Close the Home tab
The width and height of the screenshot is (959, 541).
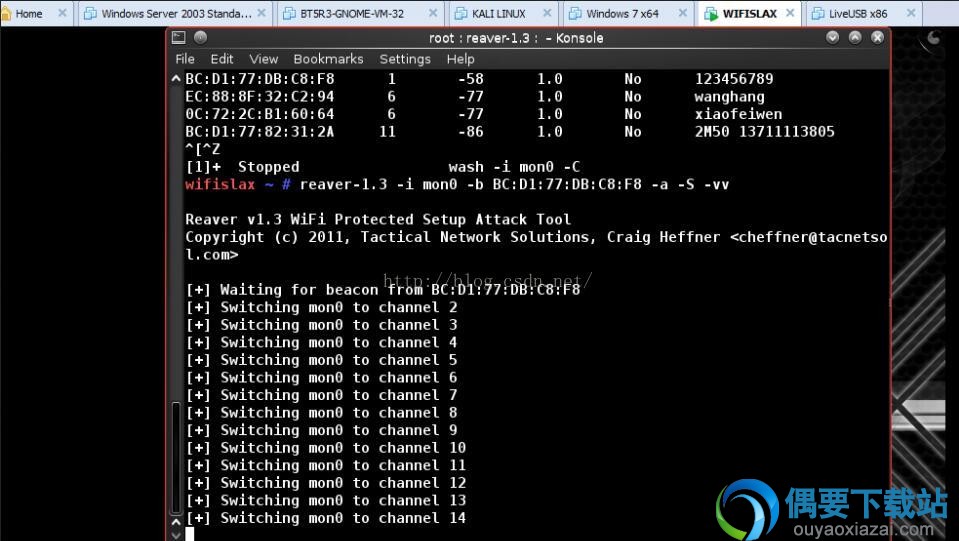coord(62,13)
